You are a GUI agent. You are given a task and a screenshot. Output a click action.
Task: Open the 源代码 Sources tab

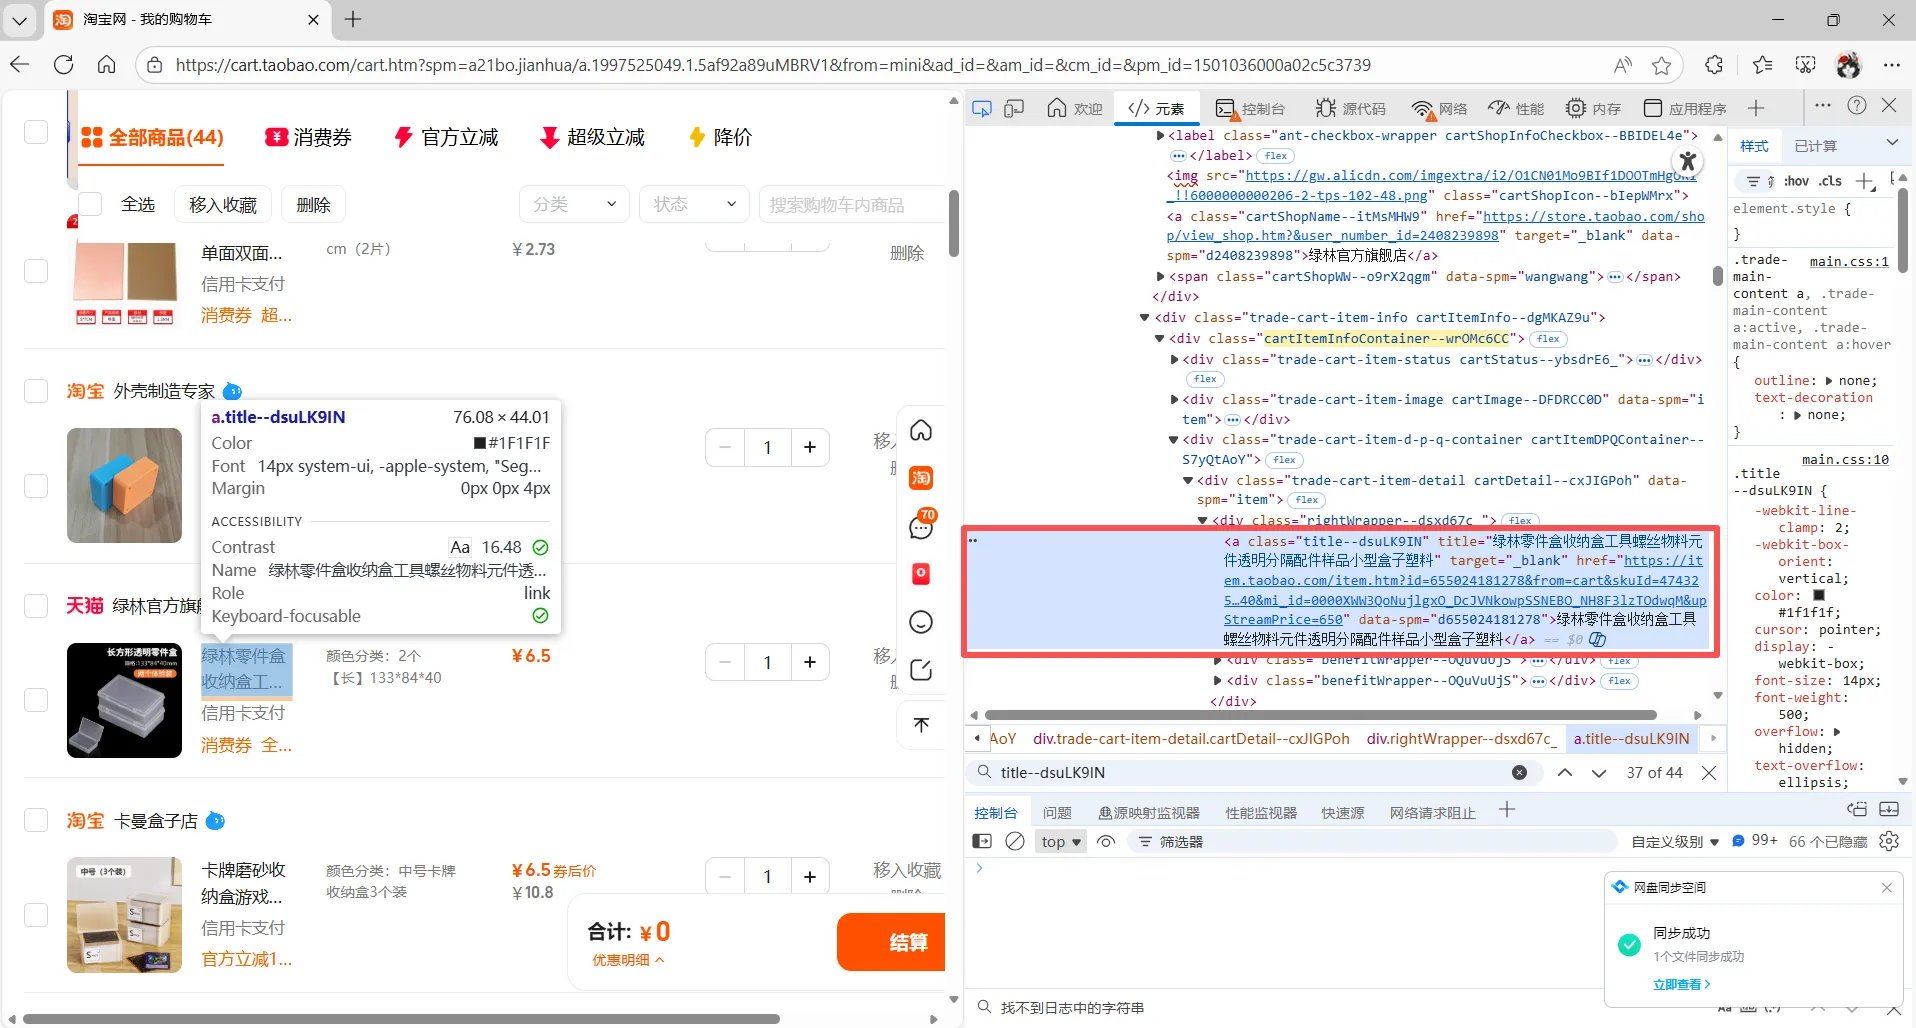tap(1351, 108)
